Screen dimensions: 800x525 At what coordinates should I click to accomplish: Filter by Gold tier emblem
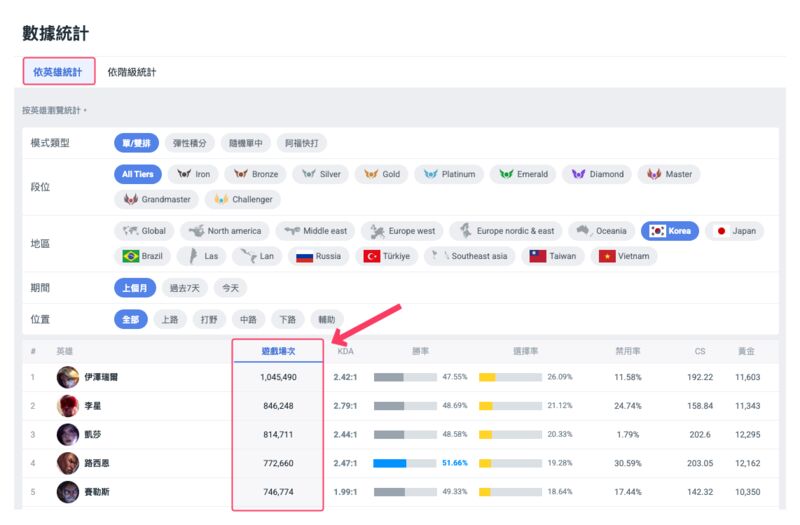click(381, 174)
